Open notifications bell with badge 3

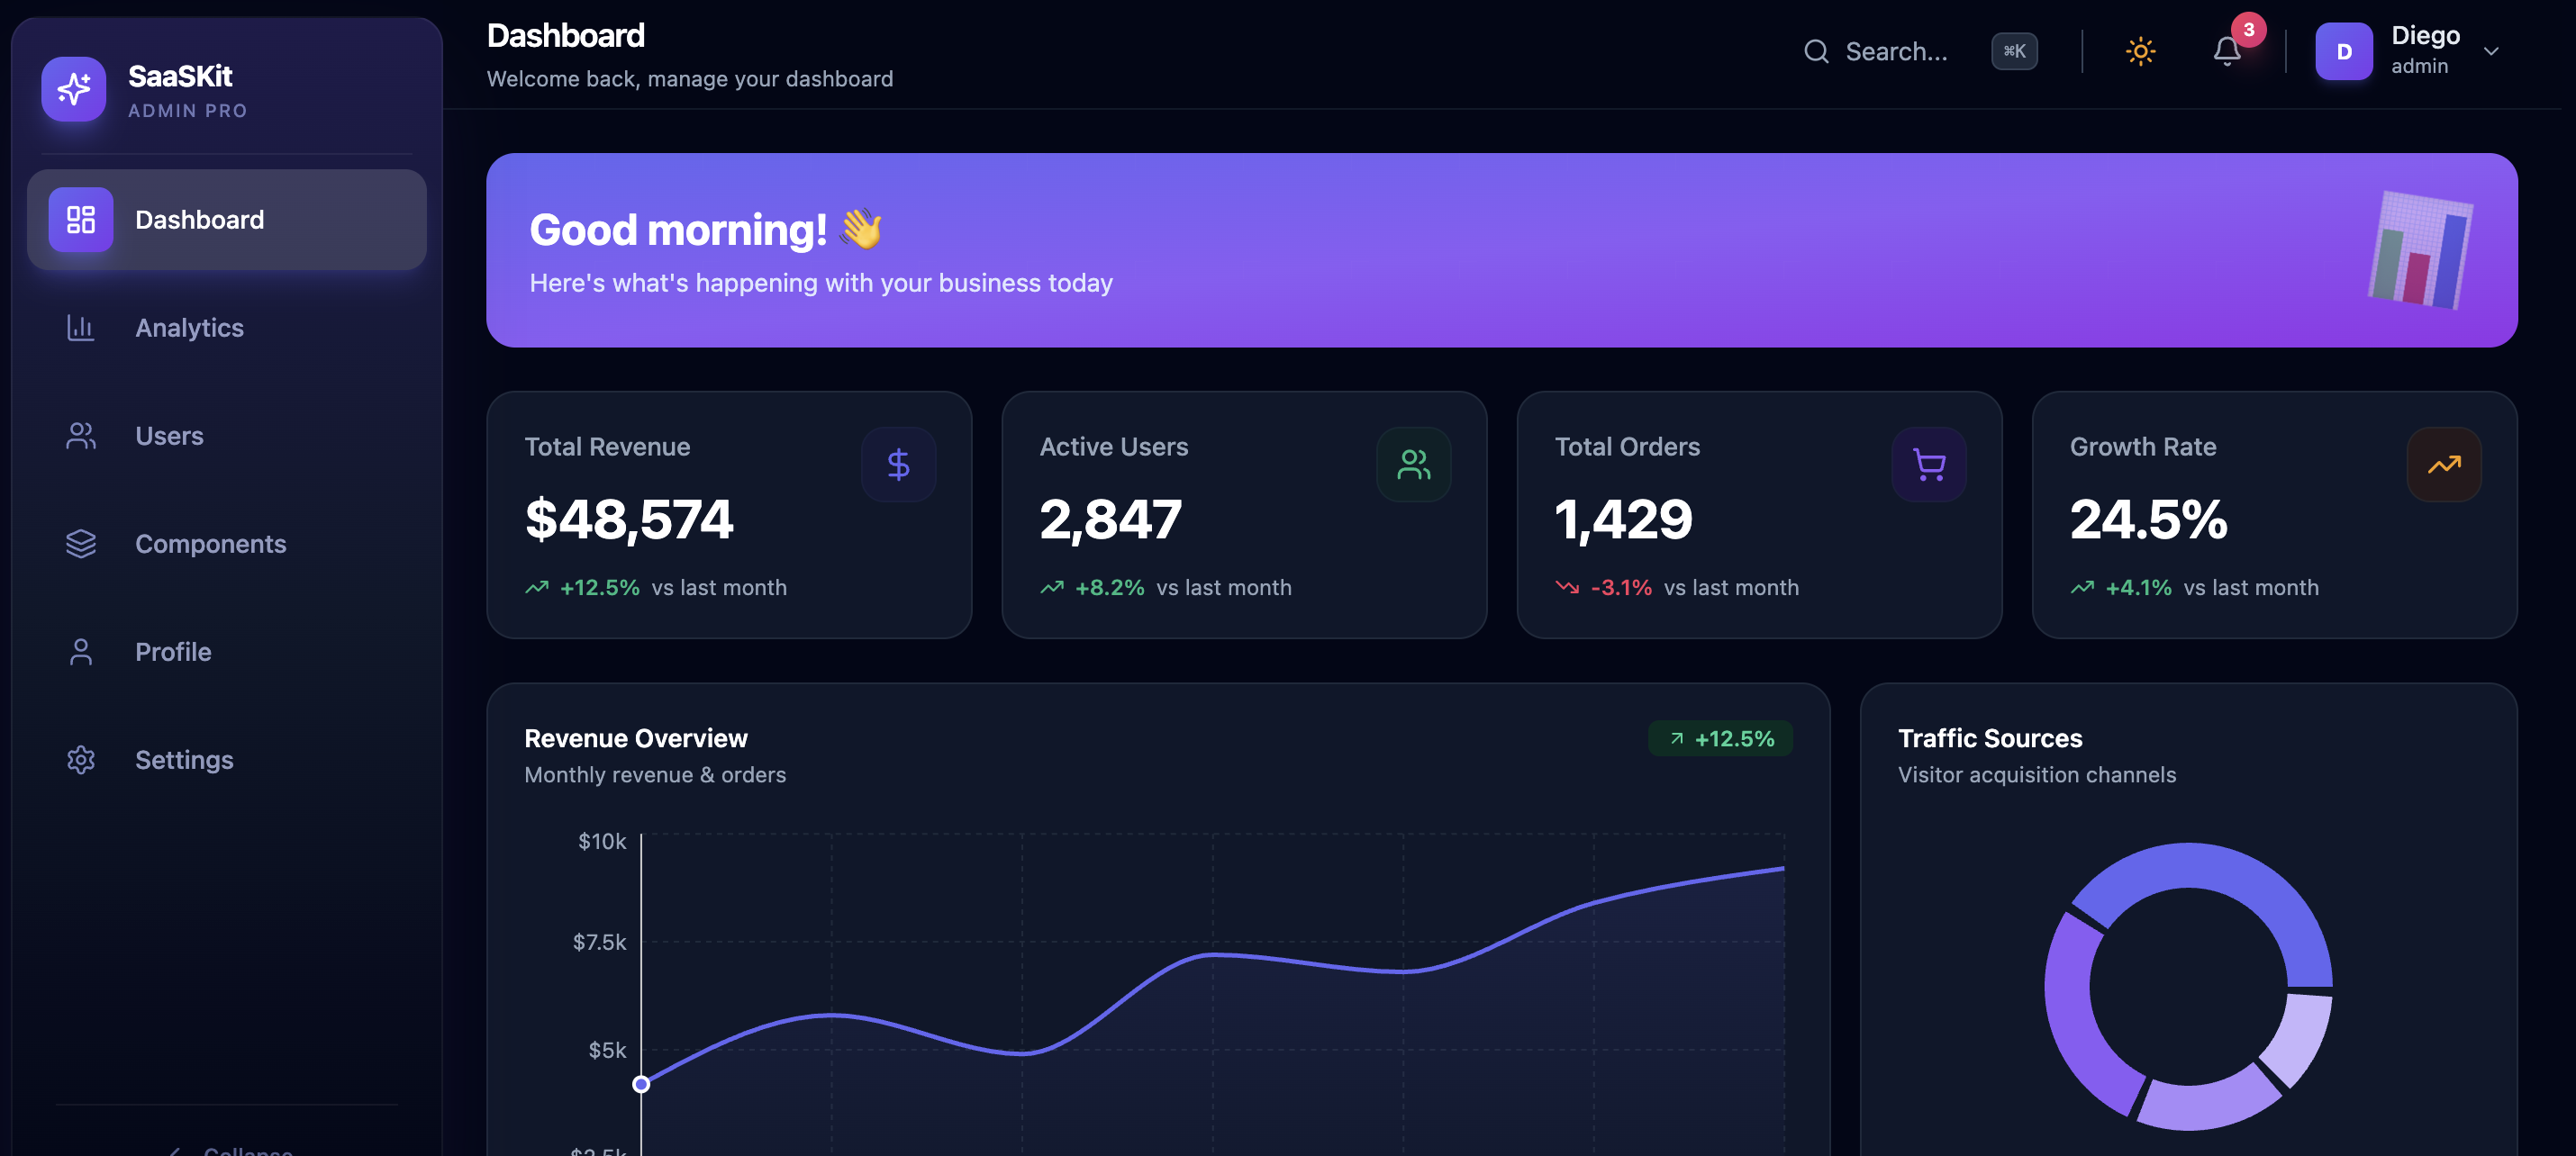pos(2227,51)
